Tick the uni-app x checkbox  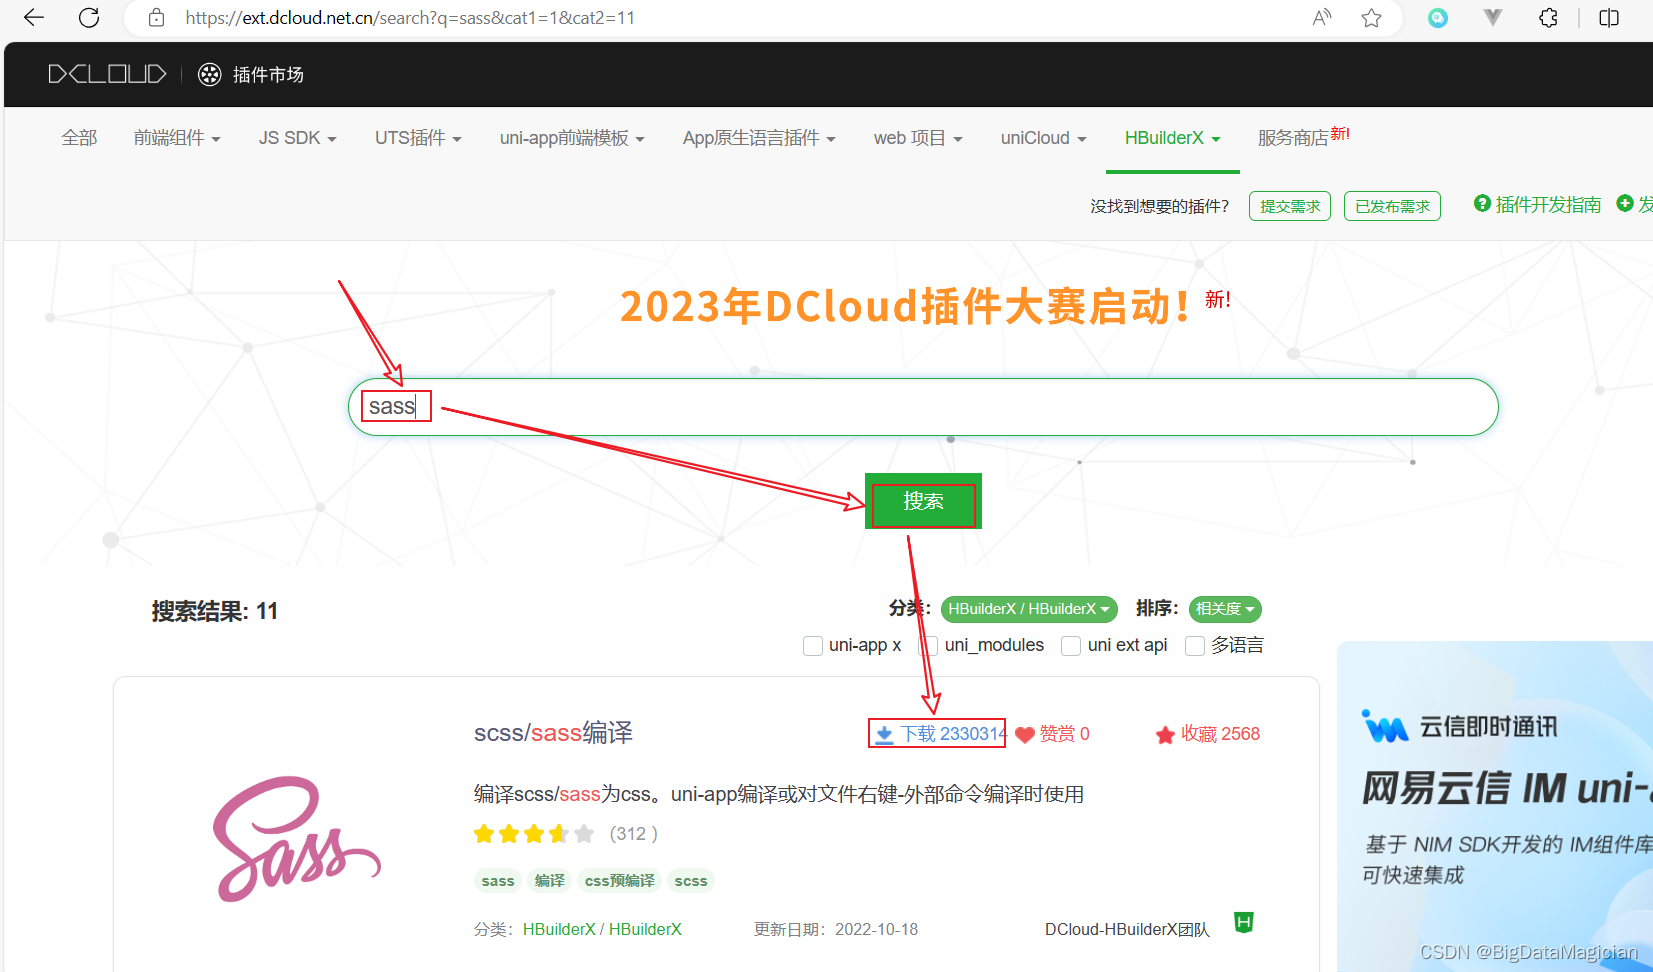813,646
